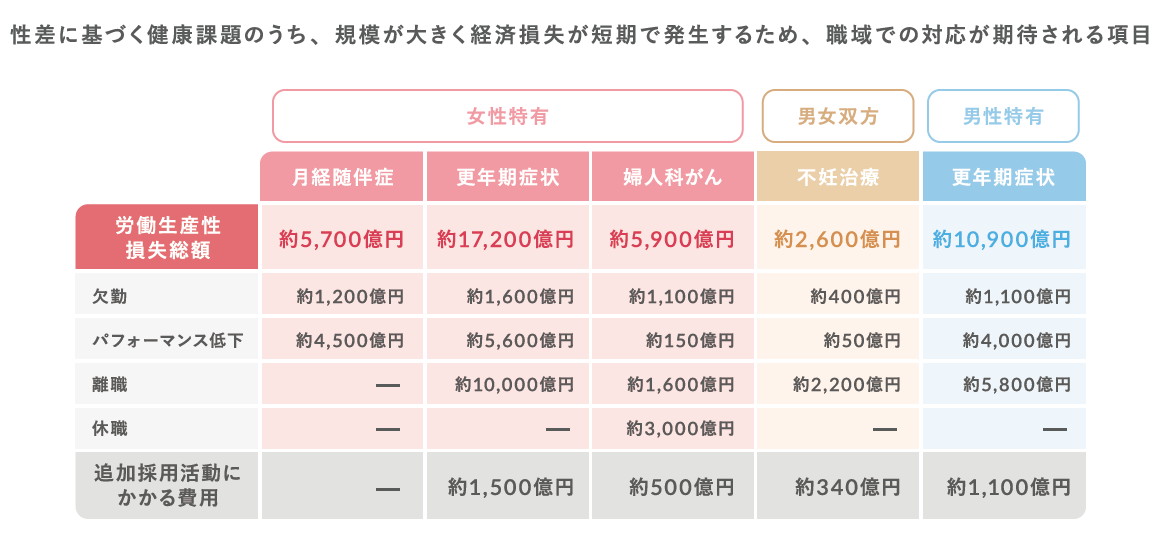Click the 約340億円 recruitment cost cell
Screen dimensions: 1153x551
pos(848,487)
